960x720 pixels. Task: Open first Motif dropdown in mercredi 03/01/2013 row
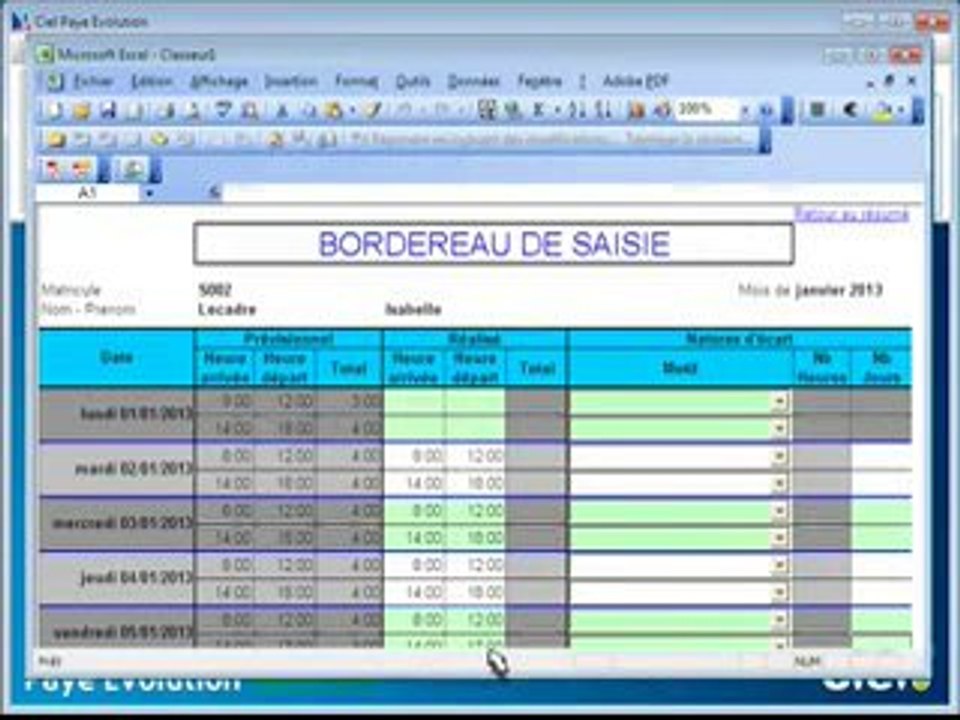pyautogui.click(x=780, y=511)
